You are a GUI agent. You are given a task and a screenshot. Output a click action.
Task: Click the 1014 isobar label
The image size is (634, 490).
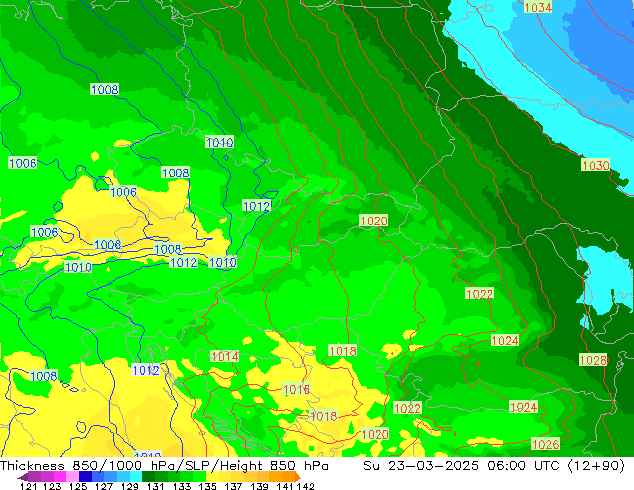(x=225, y=356)
